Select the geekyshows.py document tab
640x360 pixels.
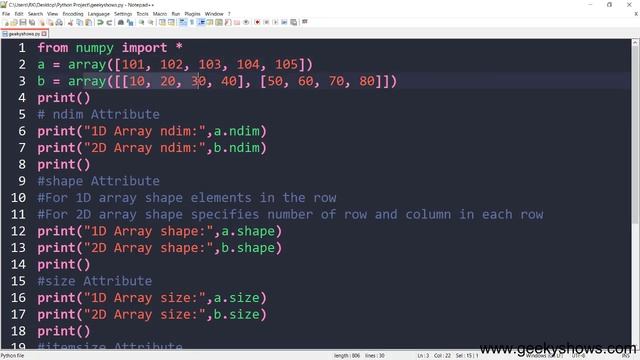[24, 34]
